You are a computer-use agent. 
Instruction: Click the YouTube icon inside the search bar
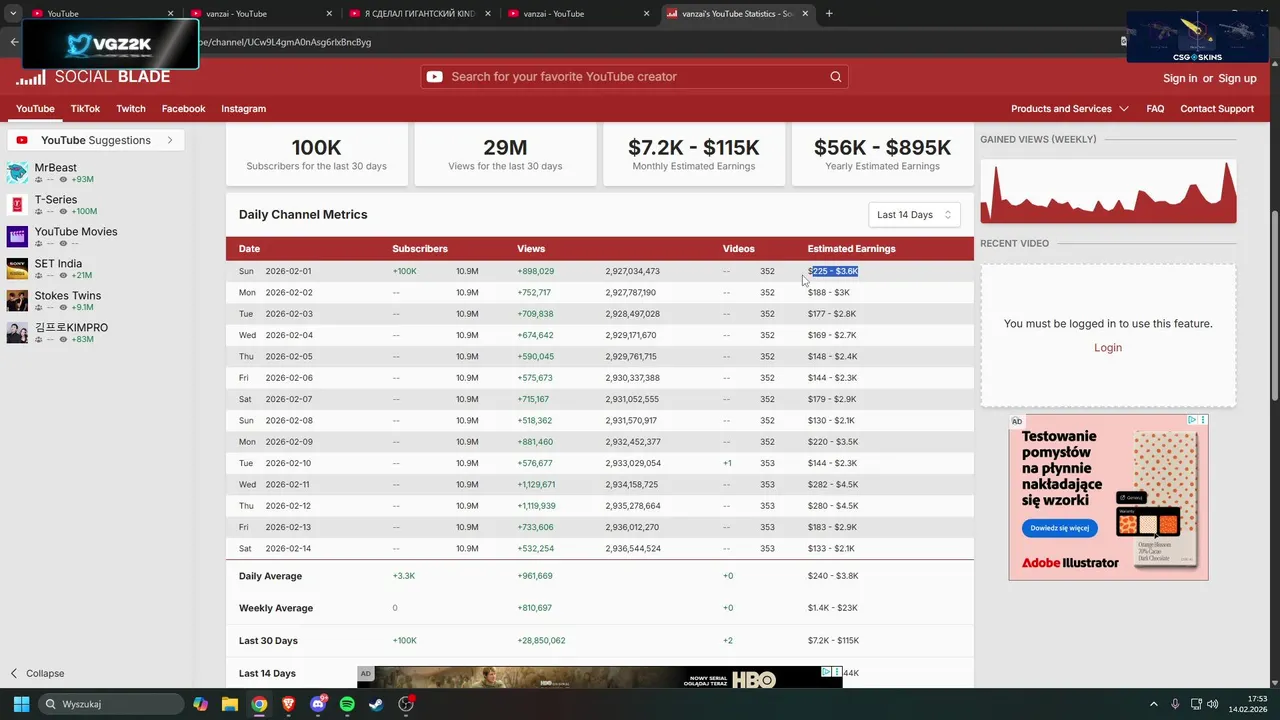click(x=435, y=77)
